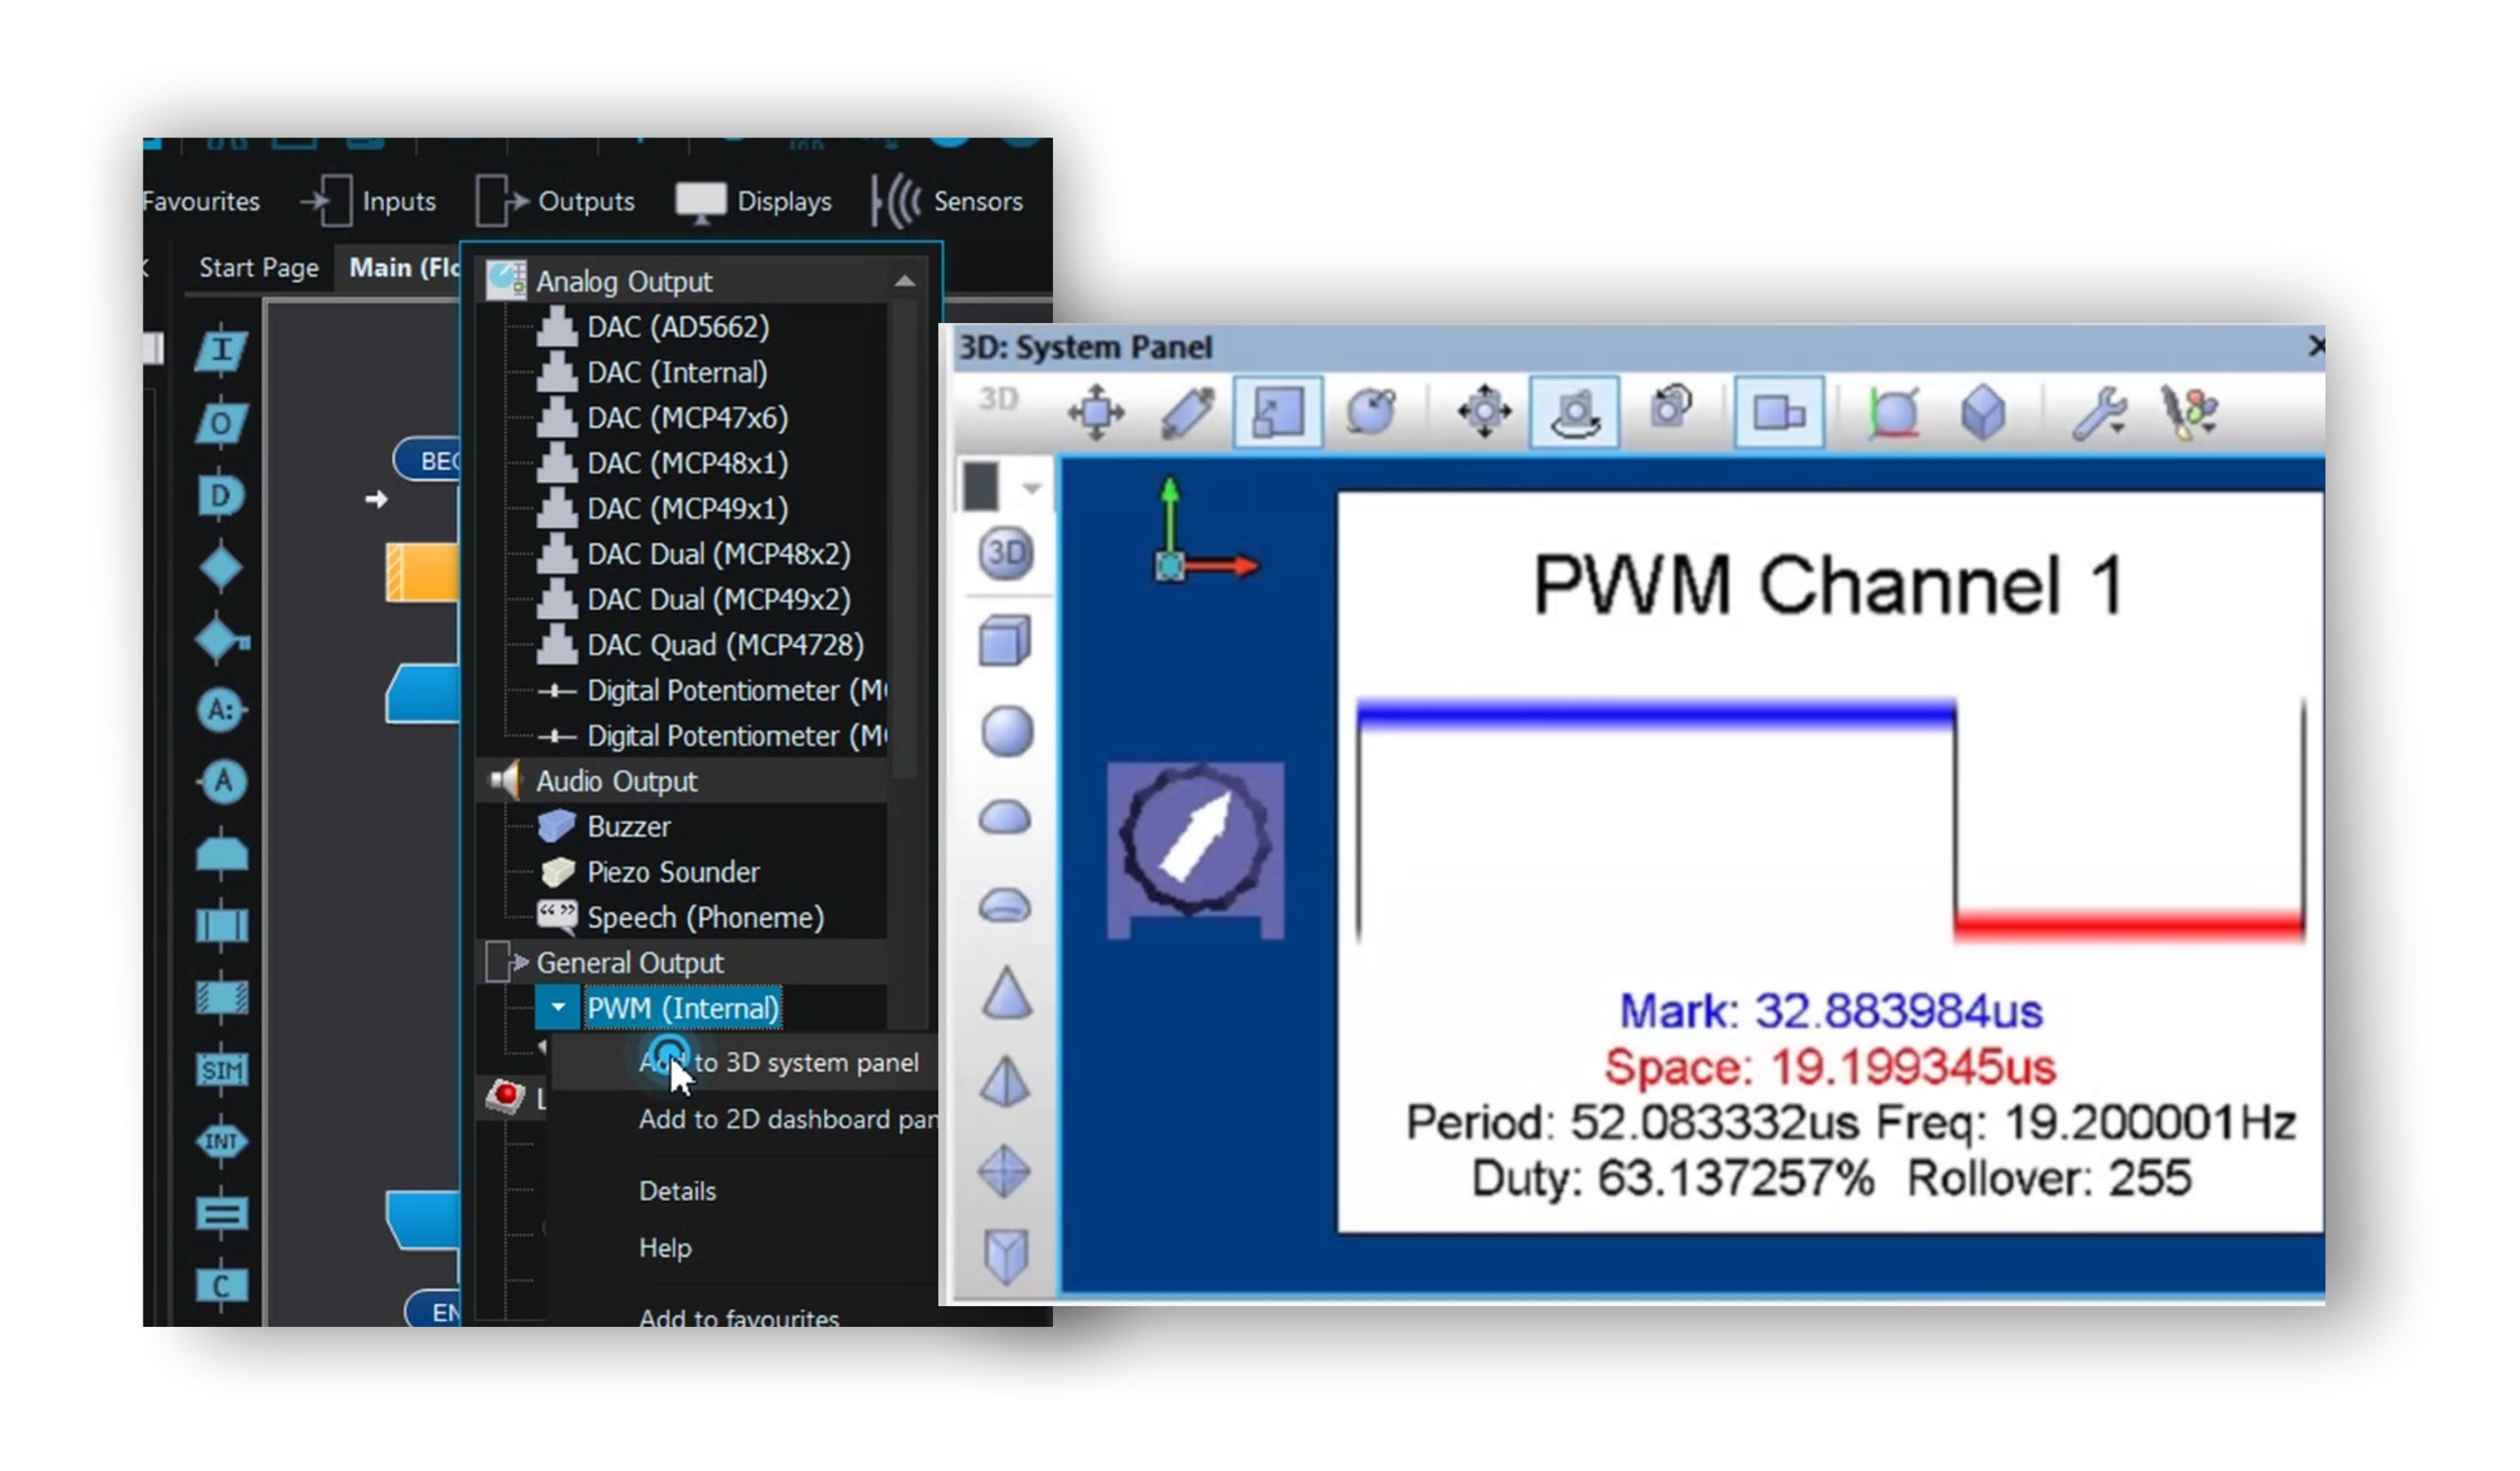Click the zoom camera view icon
2520x1471 pixels.
(1671, 408)
